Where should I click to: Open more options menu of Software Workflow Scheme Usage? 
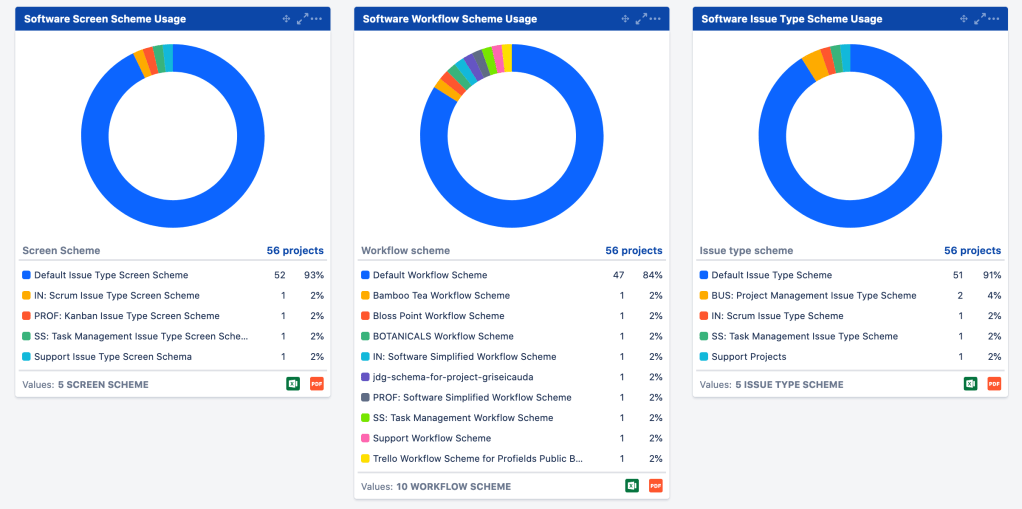656,19
